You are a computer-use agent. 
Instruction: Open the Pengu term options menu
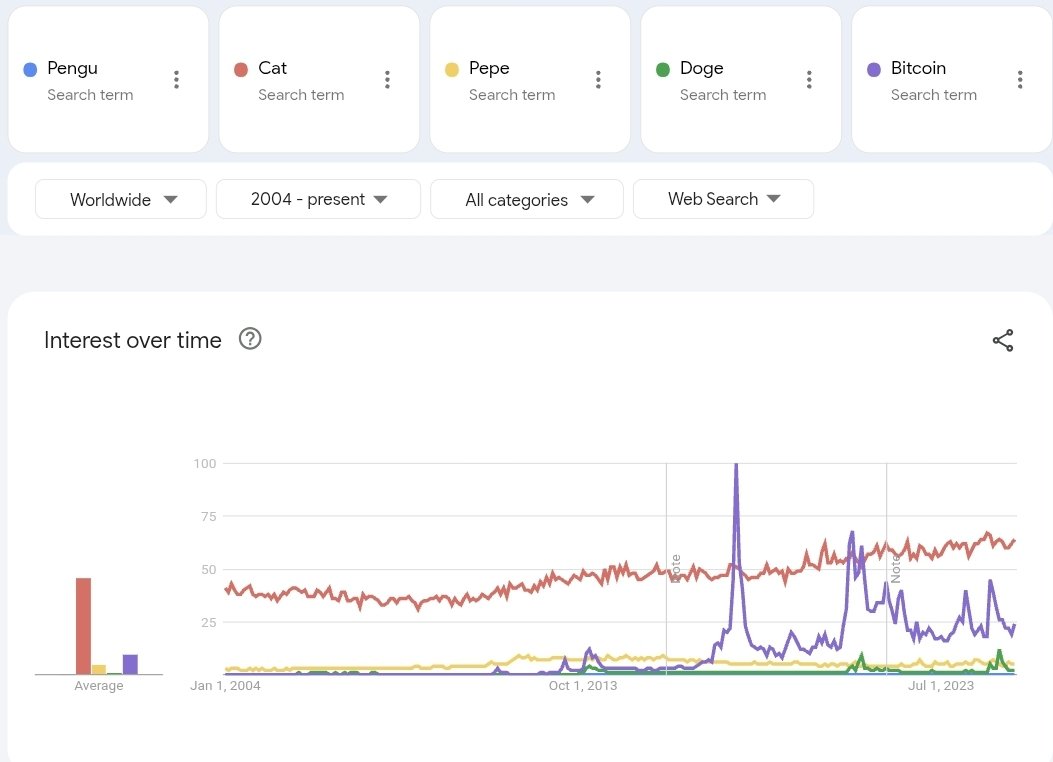pos(176,79)
